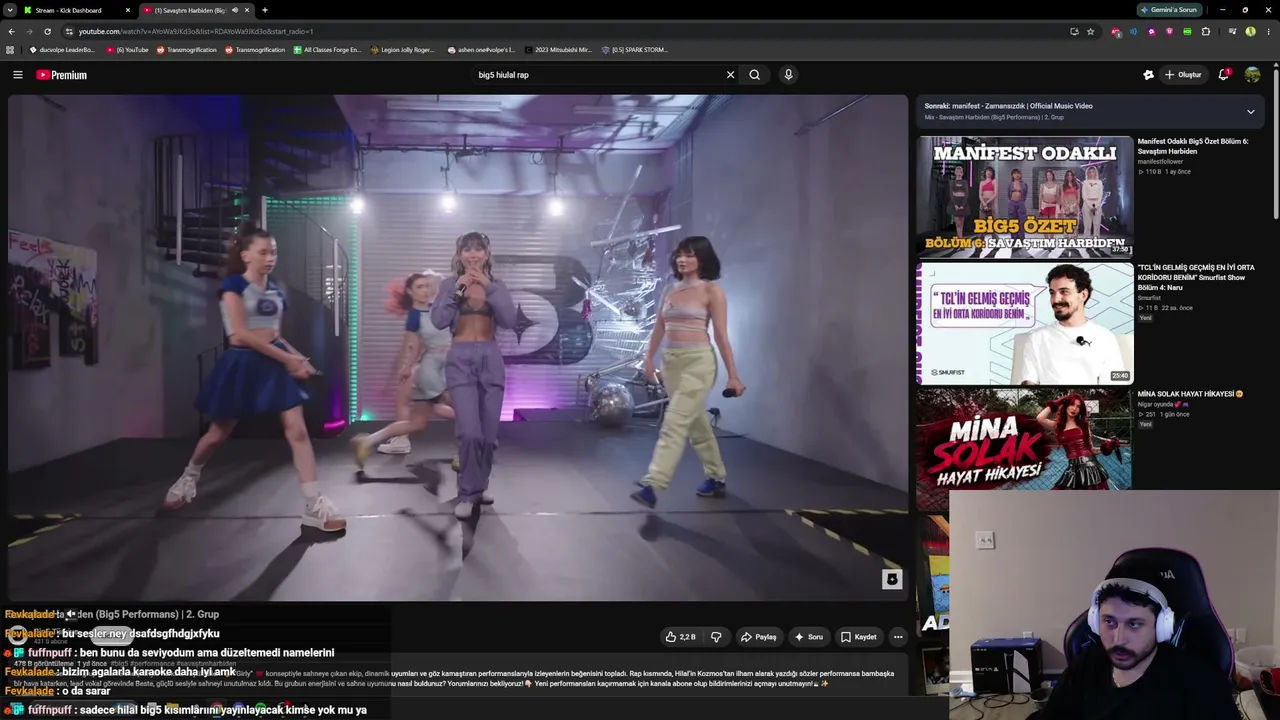Click the Gemini'a Sorun button
Viewport: 1280px width, 720px height.
point(1168,10)
